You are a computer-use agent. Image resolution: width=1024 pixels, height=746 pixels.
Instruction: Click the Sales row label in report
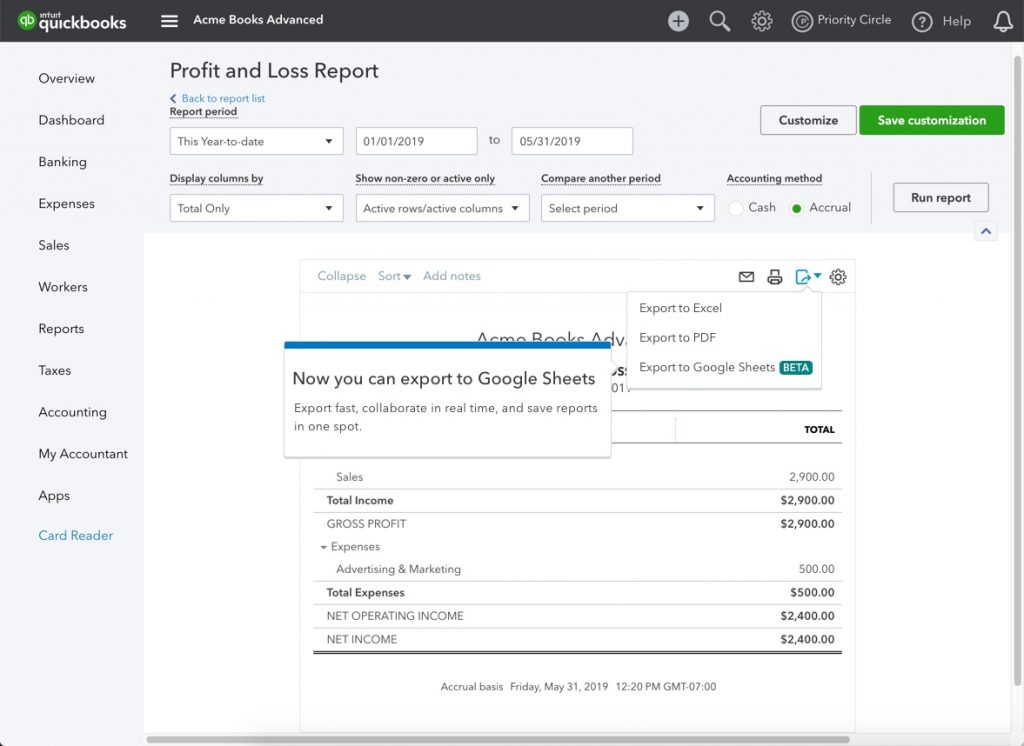click(x=349, y=478)
